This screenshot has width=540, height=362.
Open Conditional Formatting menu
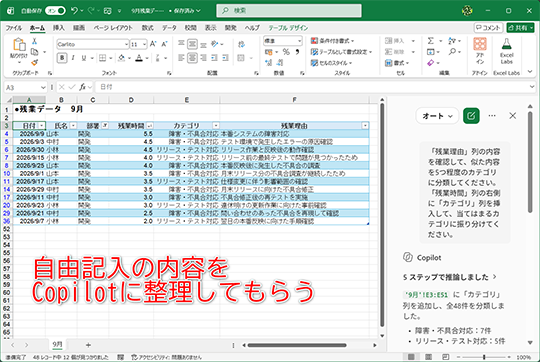[332, 41]
